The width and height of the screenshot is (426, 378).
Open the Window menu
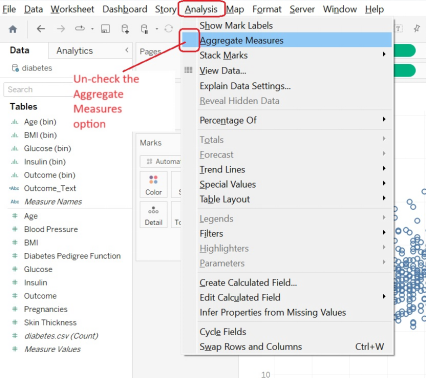tap(340, 9)
